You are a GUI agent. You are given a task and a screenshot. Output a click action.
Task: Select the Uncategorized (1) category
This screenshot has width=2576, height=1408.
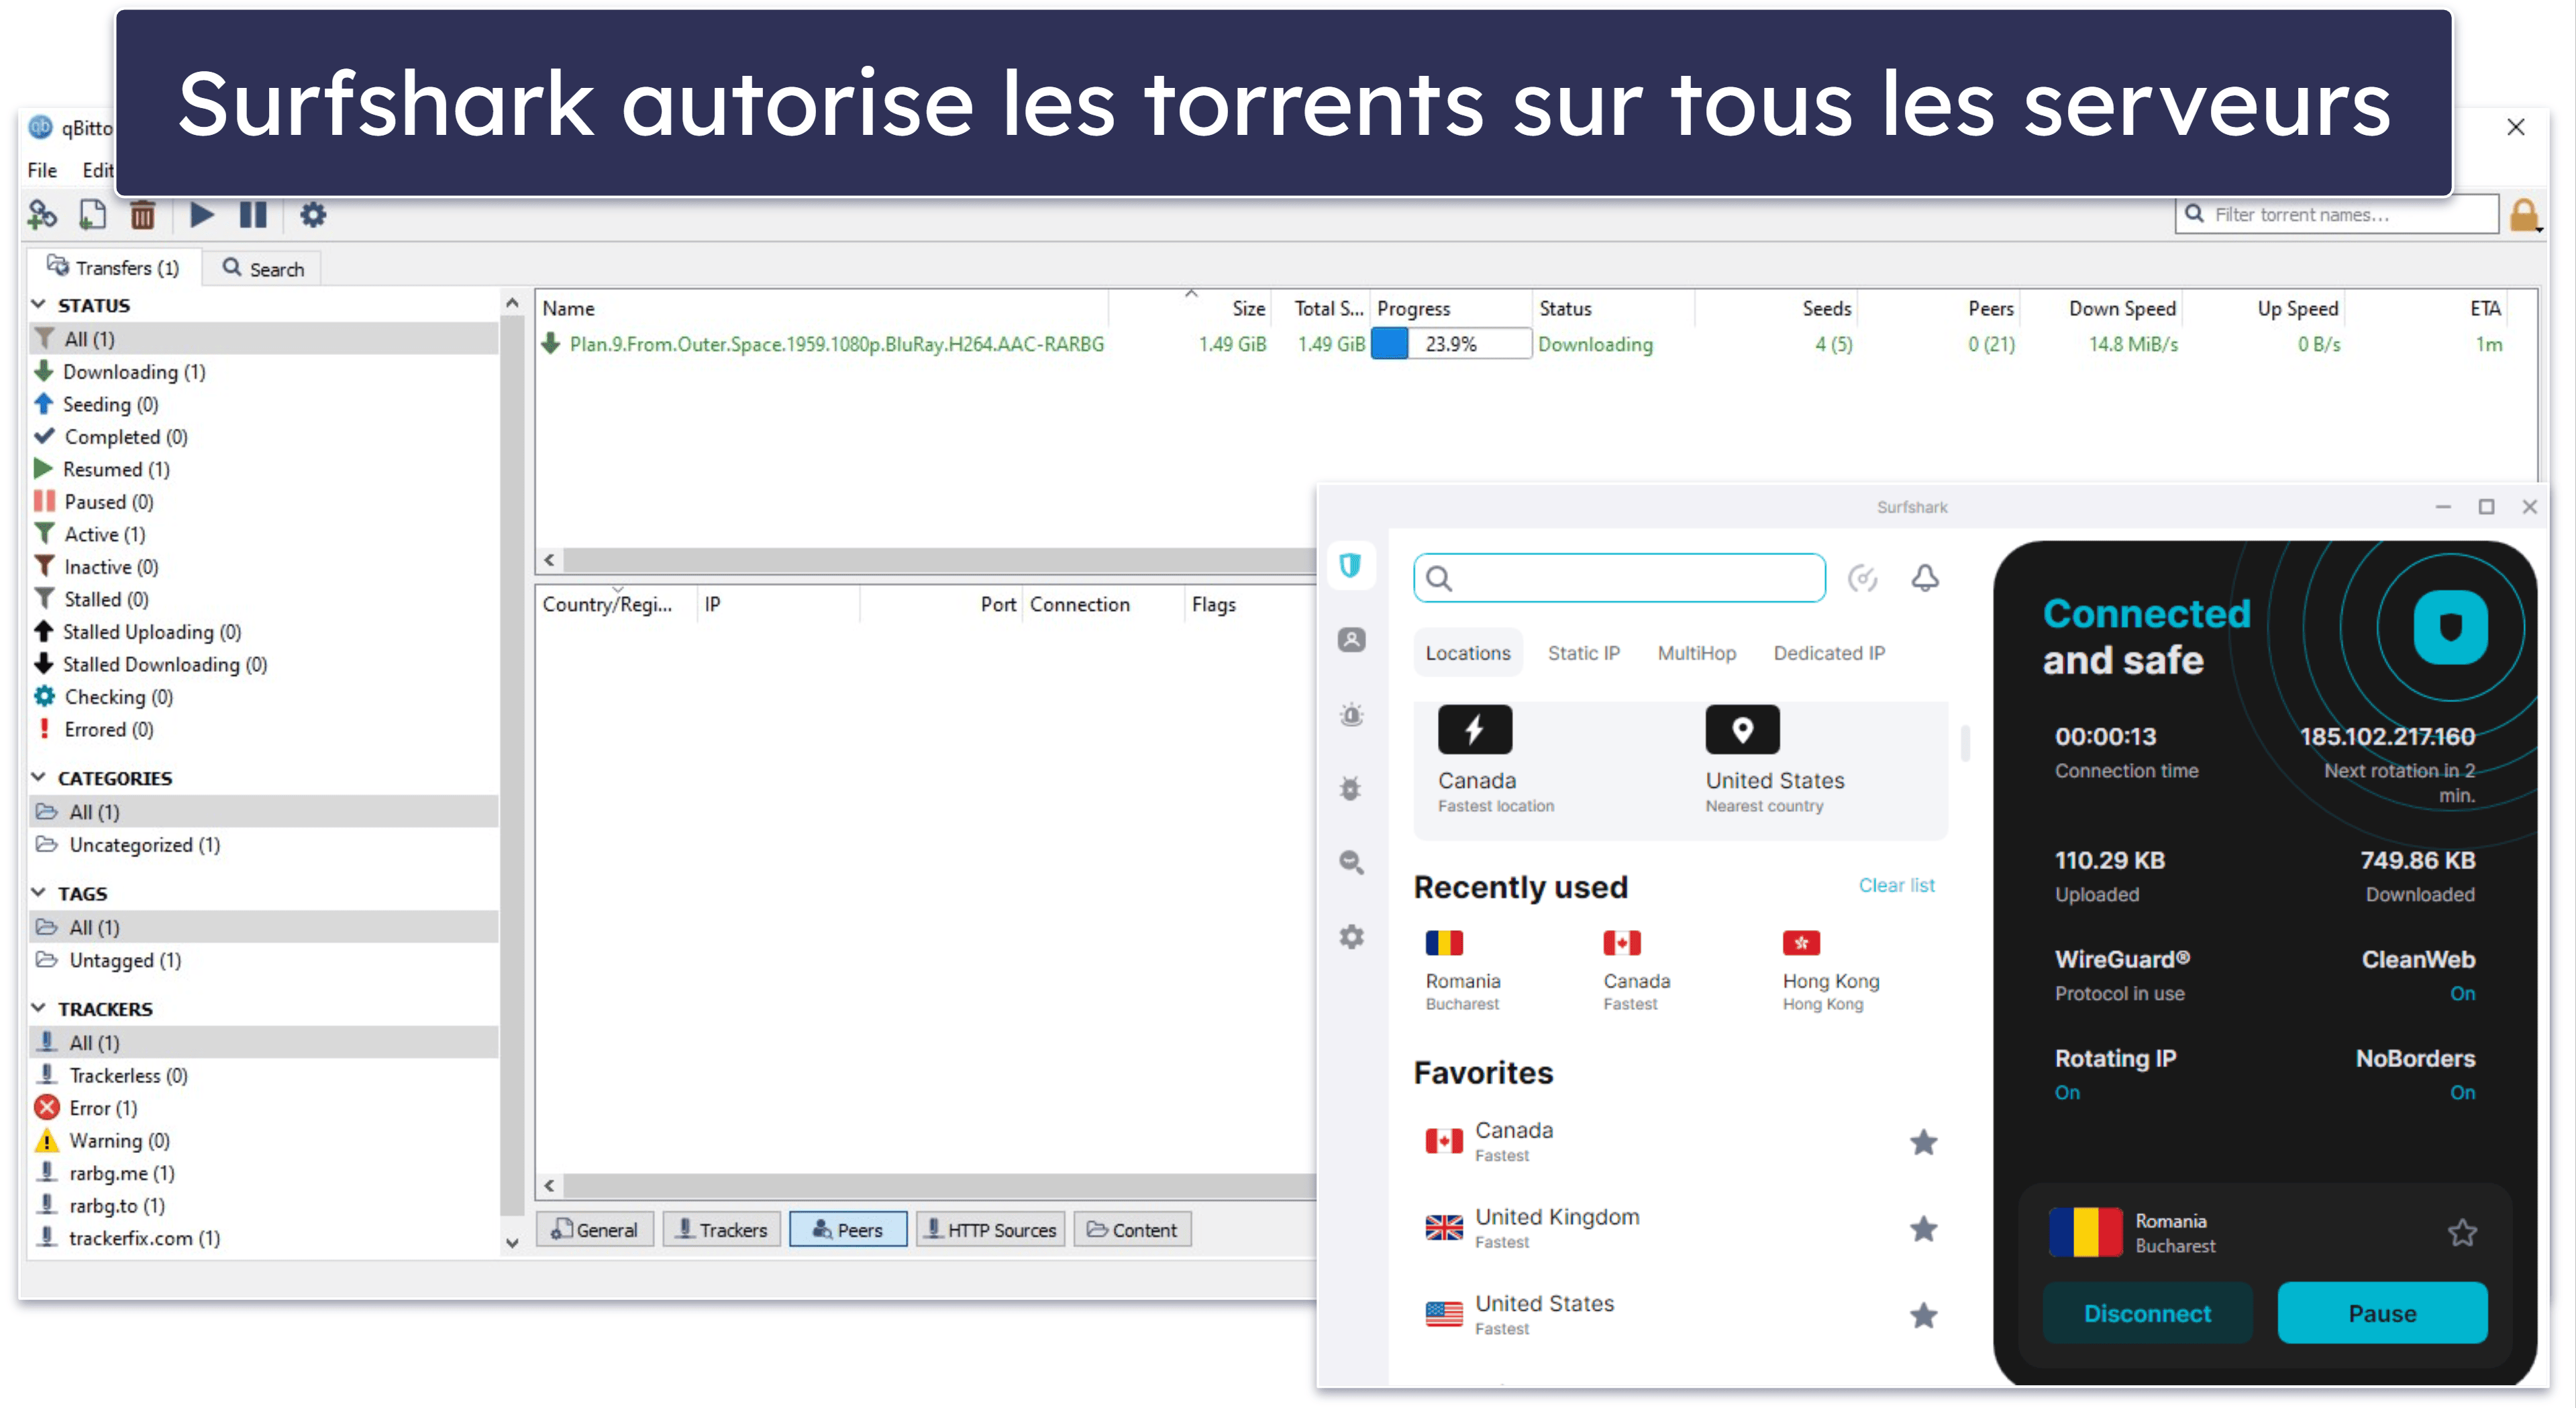144,845
